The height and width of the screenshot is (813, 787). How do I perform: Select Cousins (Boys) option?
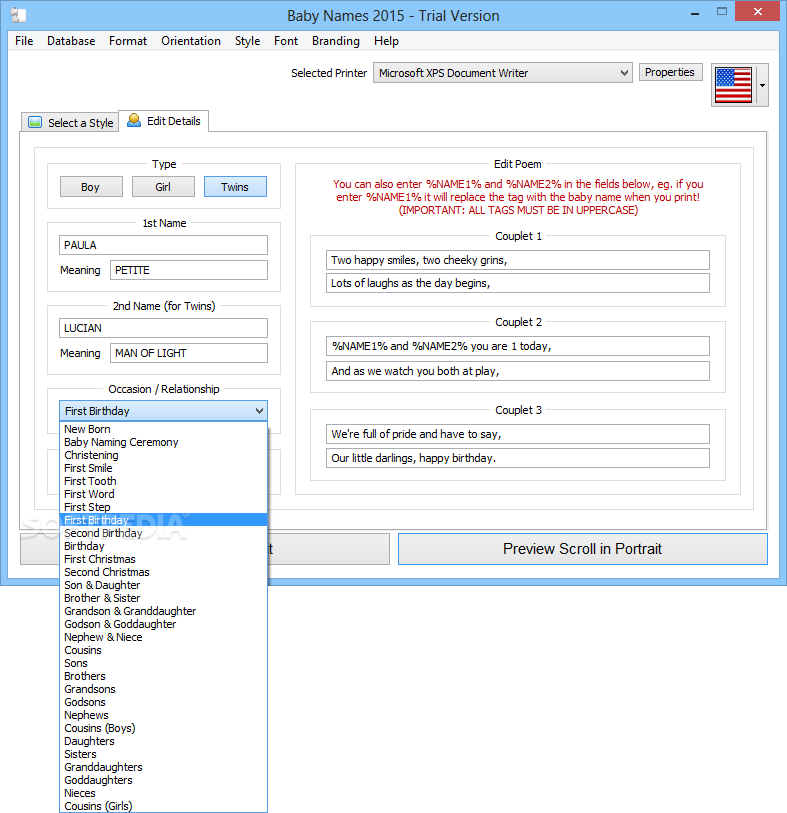click(x=163, y=728)
